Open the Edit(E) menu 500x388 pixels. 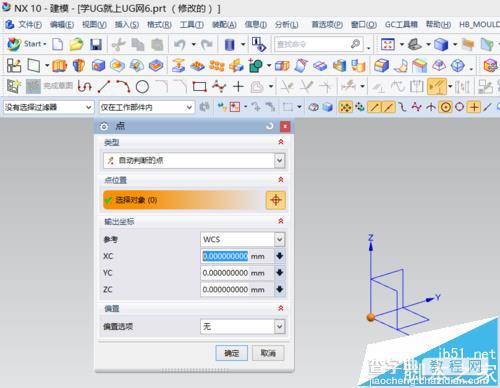click(x=62, y=24)
